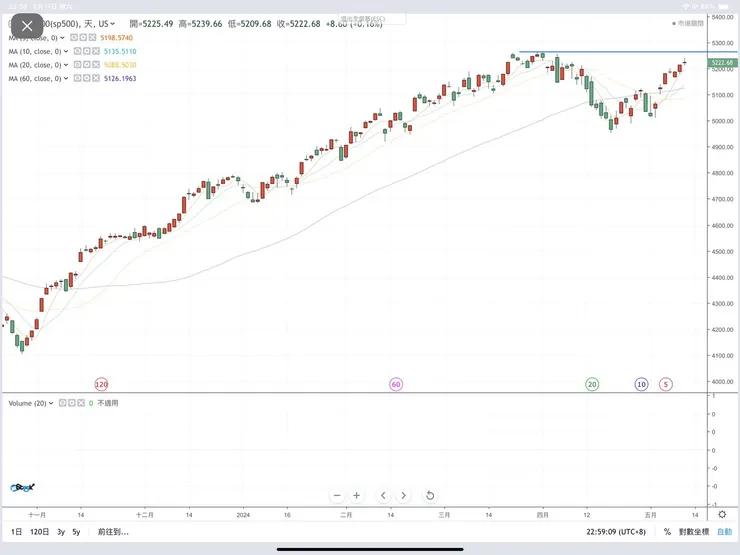Move the chart left with the arrow
Image resolution: width=740 pixels, height=555 pixels.
tap(383, 496)
